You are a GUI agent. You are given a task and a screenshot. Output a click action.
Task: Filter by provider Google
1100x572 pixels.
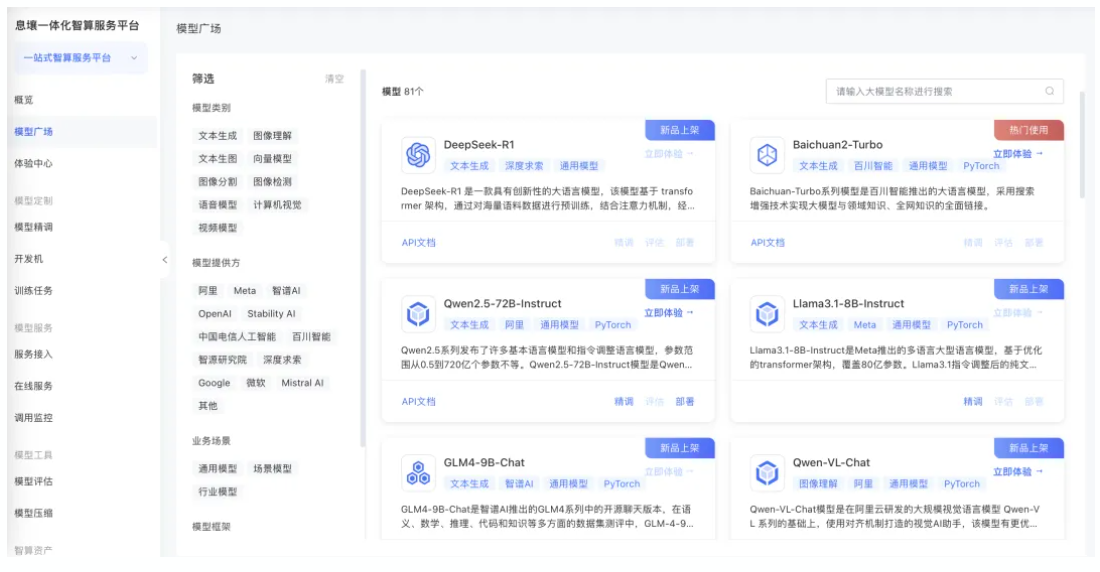pos(214,383)
